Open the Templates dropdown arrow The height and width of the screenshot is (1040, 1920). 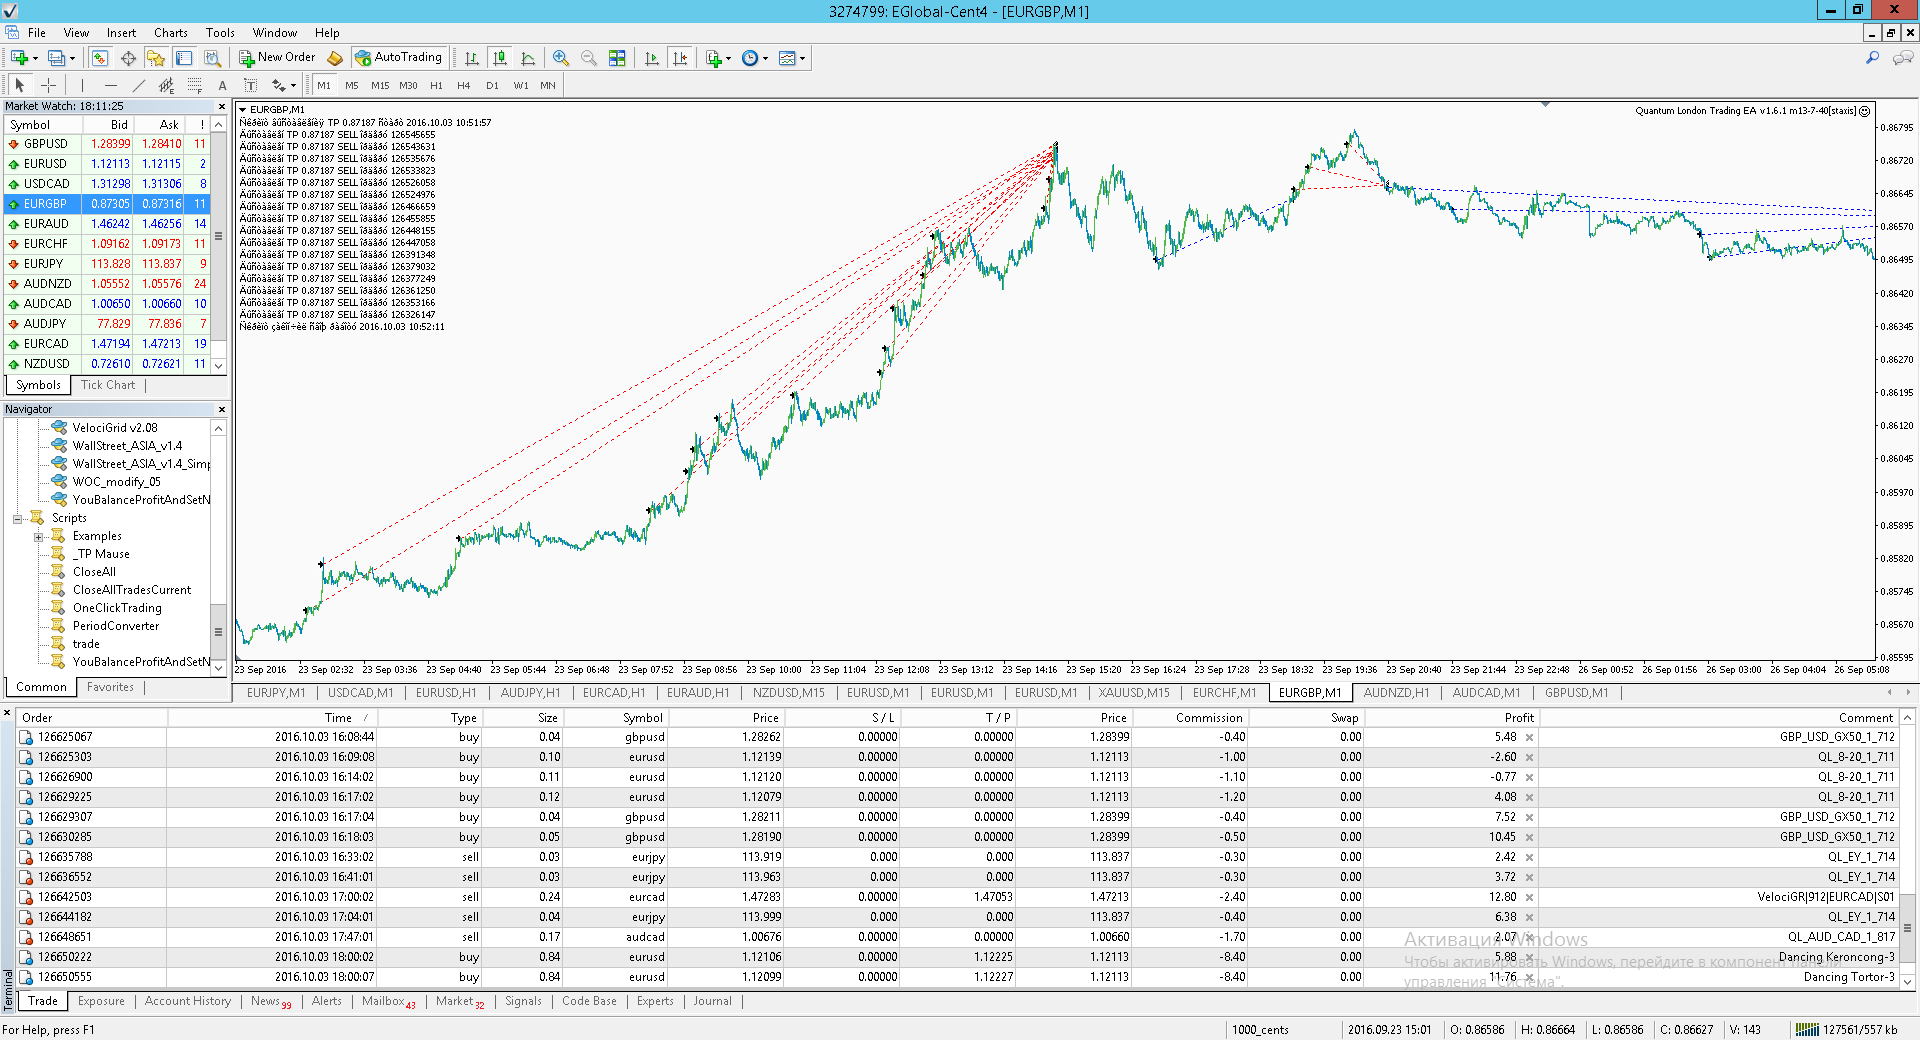802,58
